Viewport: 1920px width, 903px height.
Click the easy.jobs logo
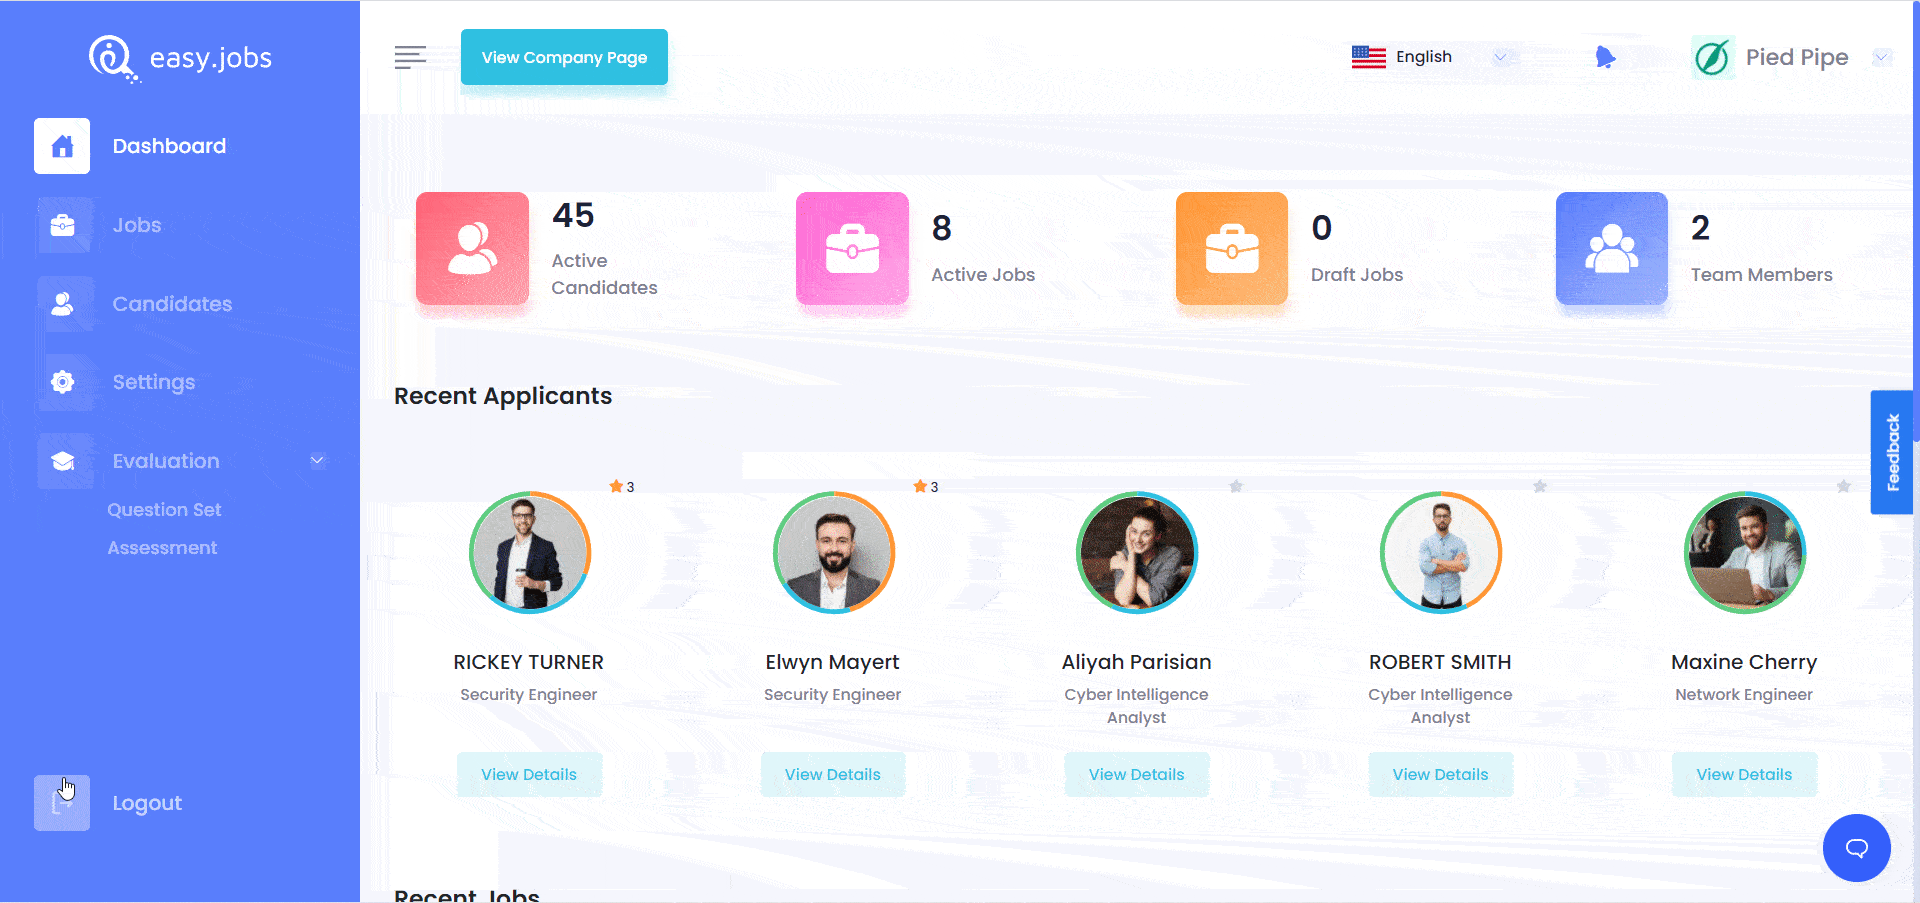[x=180, y=58]
